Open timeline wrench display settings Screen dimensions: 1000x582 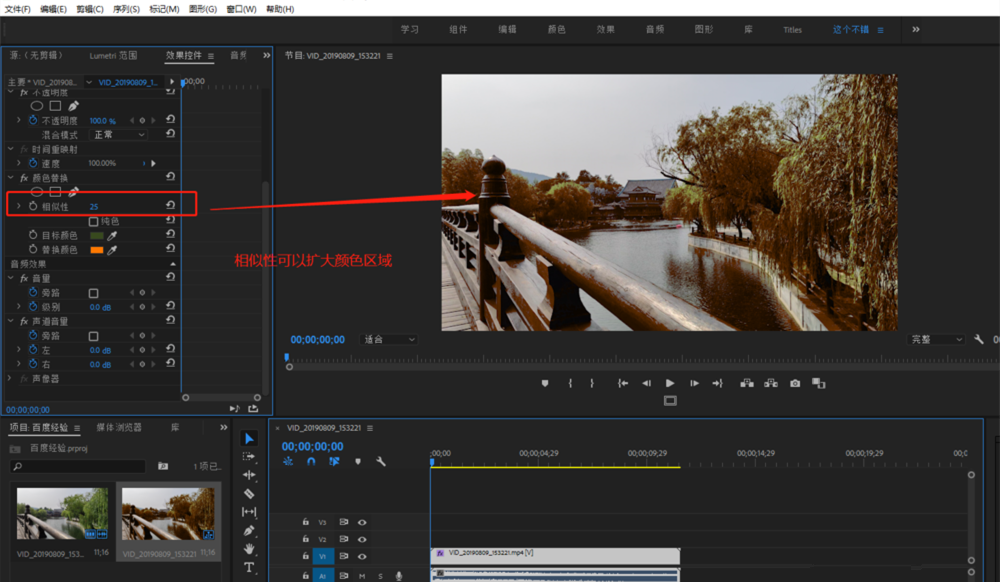point(380,461)
